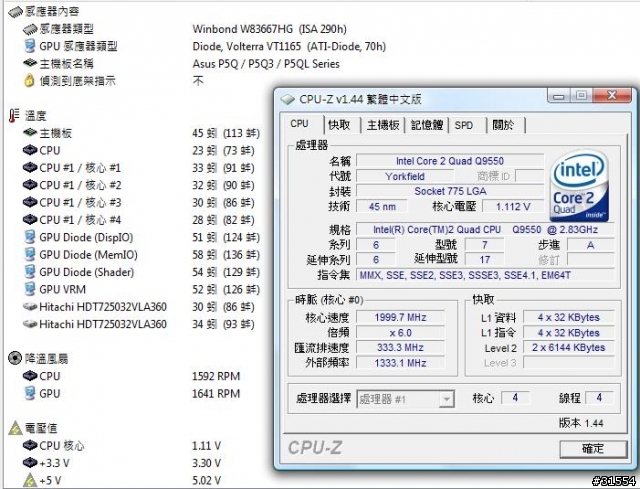This screenshot has height=489, width=640.
Task: Click the Socket 775 LGA package field
Action: [450, 191]
